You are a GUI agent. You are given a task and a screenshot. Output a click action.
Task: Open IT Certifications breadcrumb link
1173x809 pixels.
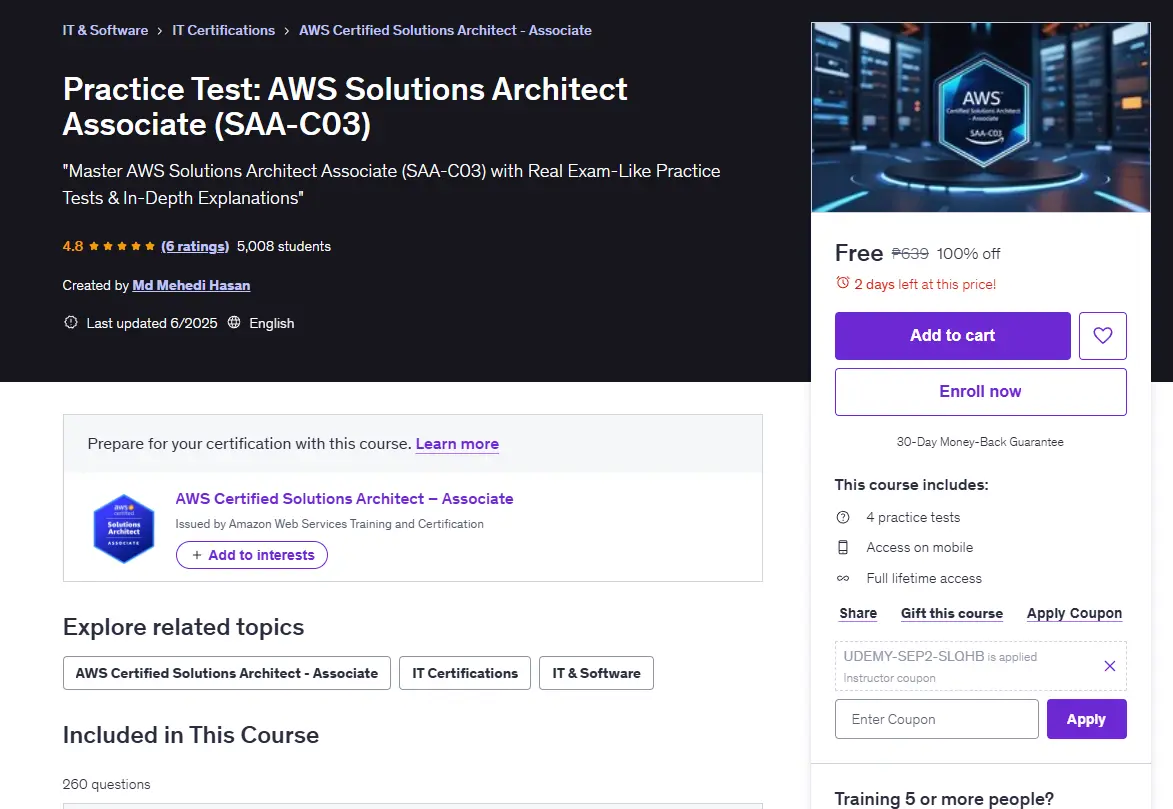pyautogui.click(x=224, y=30)
